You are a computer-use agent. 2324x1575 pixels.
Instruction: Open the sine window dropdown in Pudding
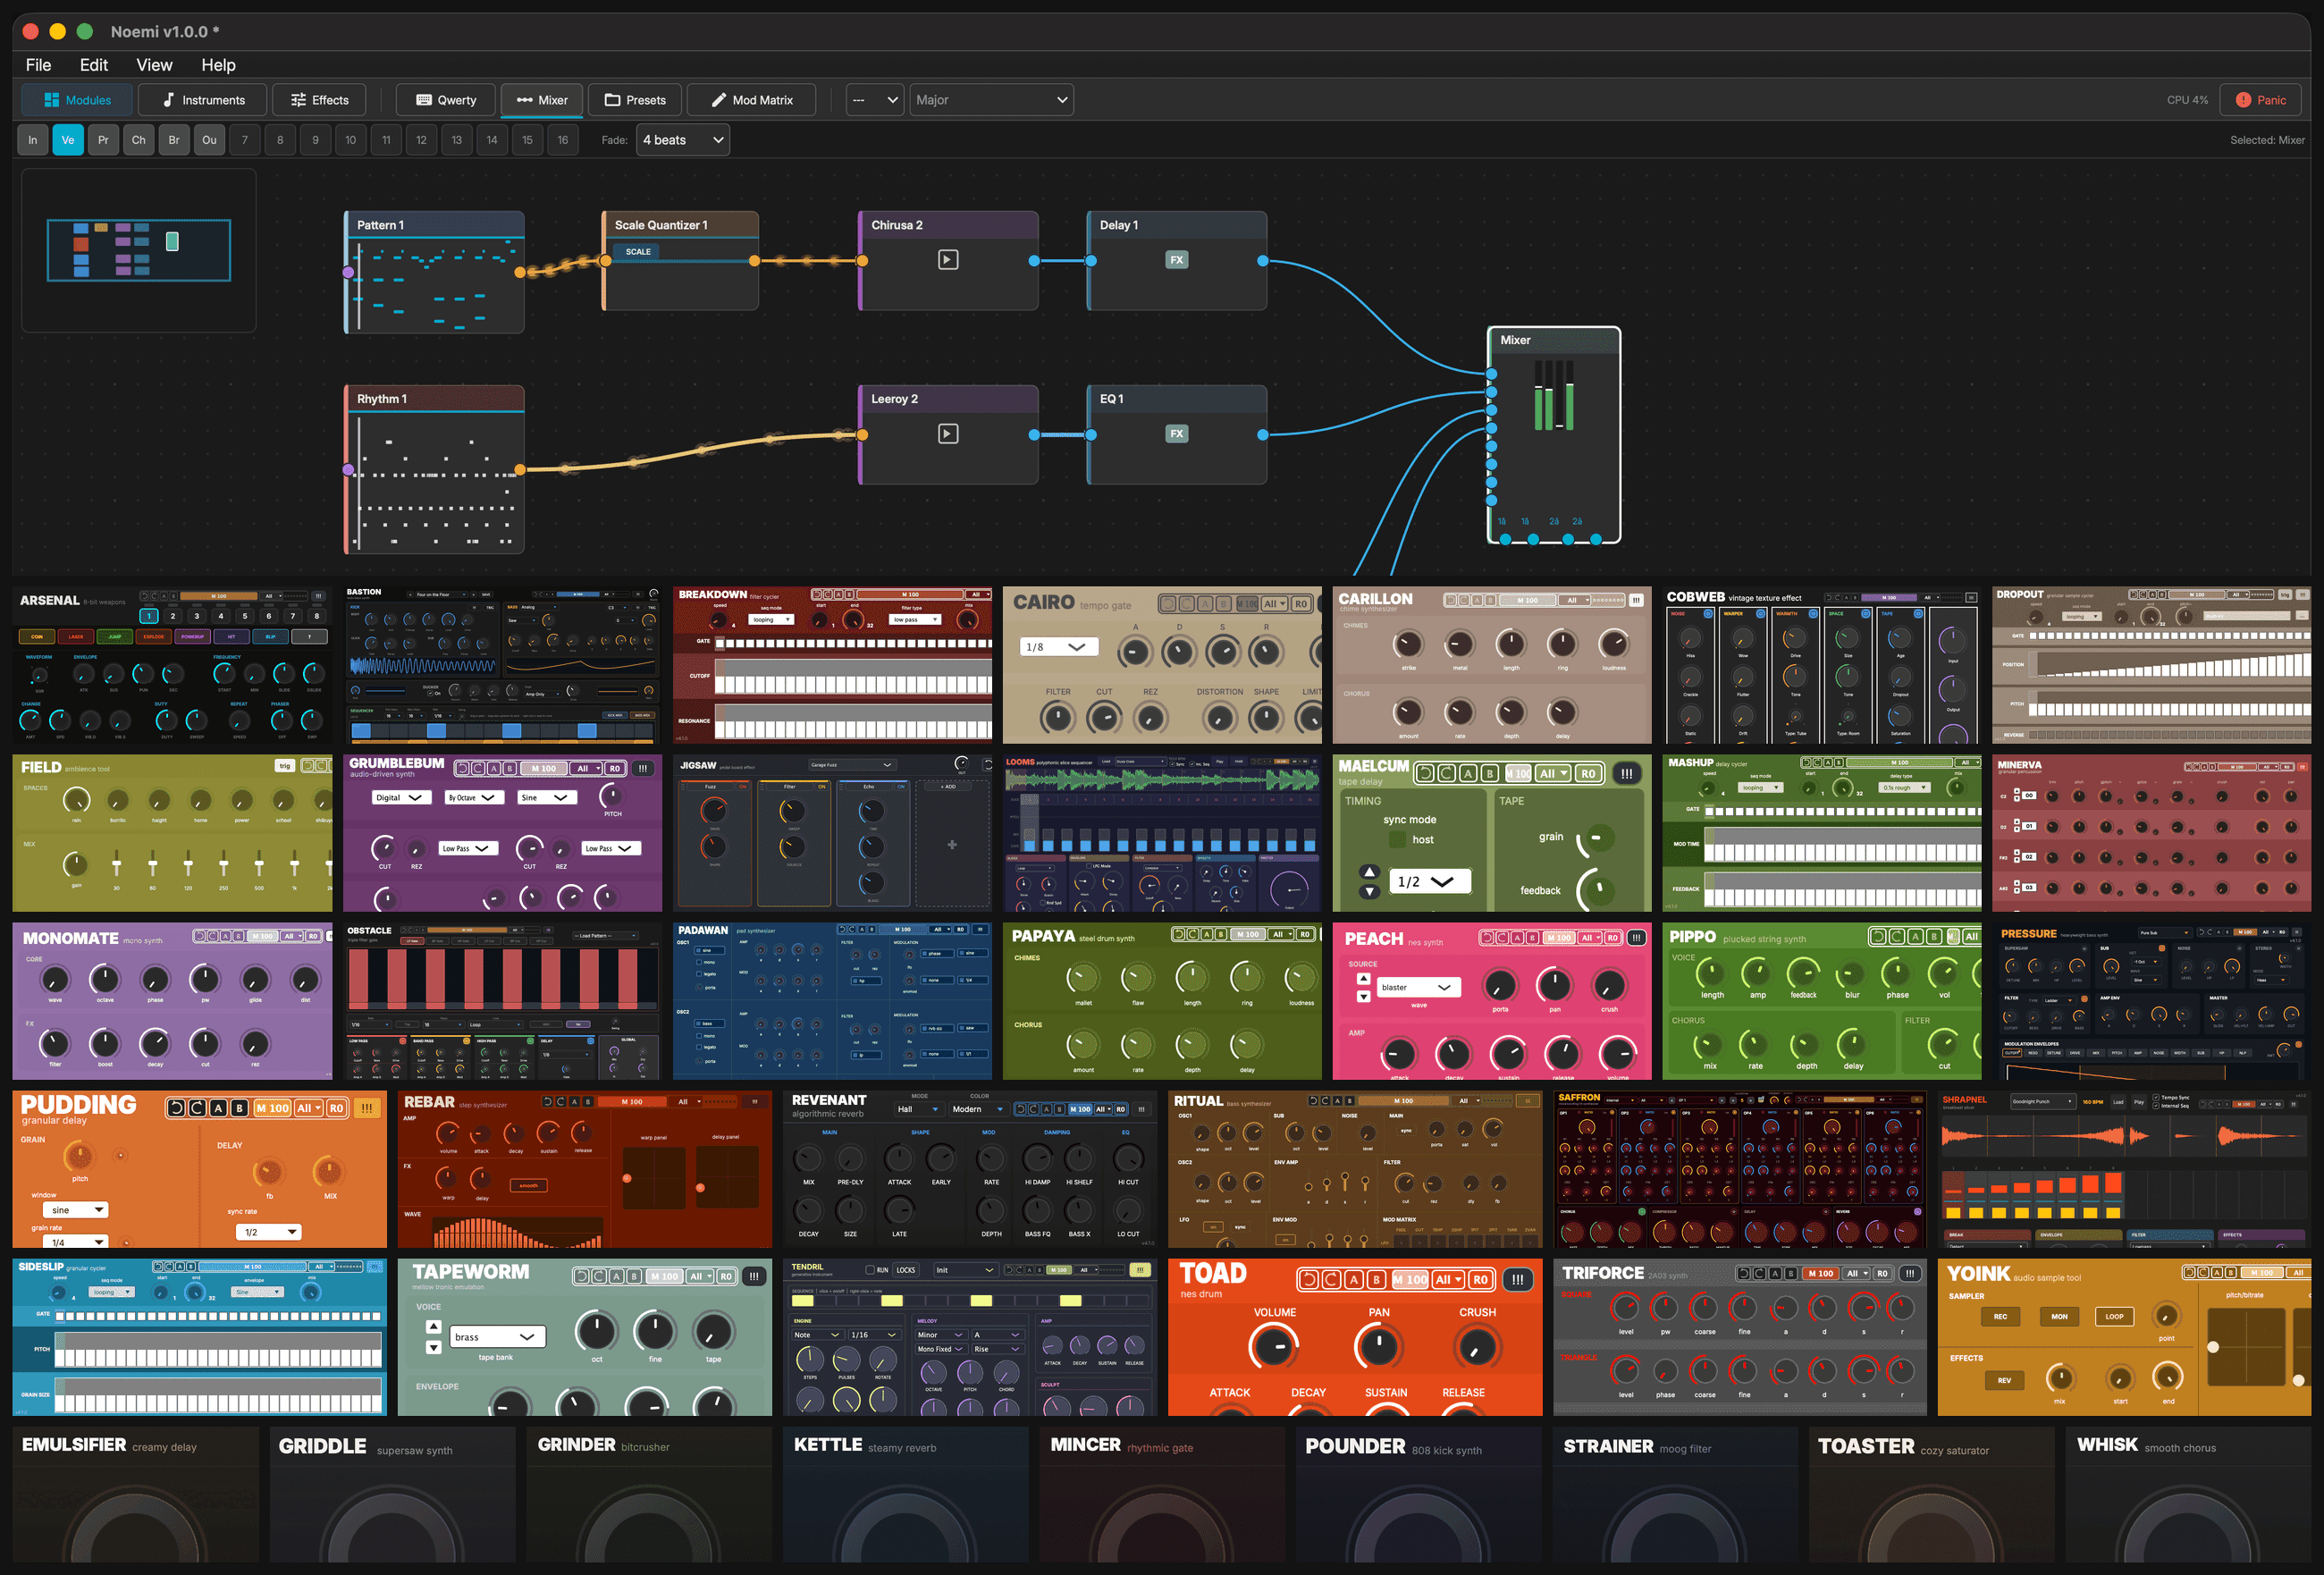click(x=77, y=1210)
